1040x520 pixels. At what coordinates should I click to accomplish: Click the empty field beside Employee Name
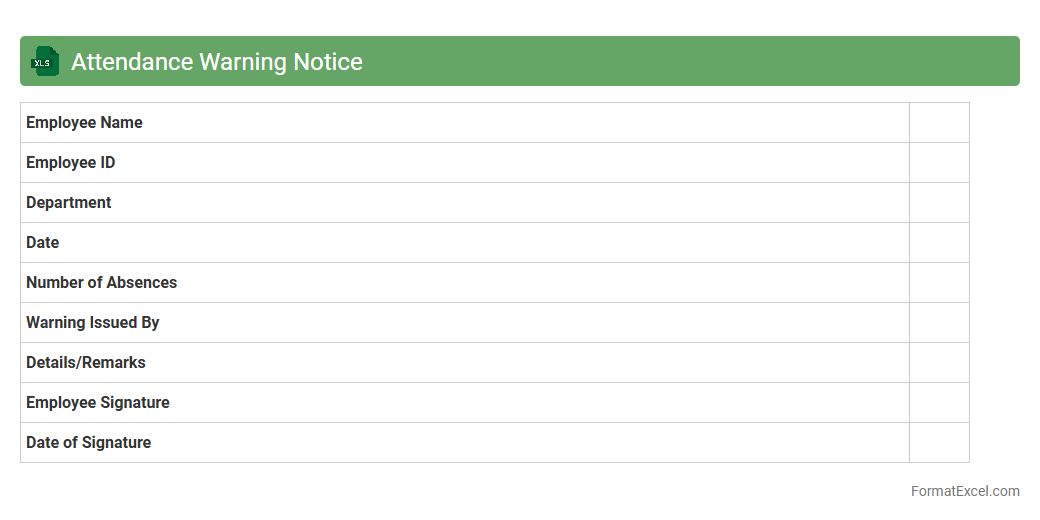pyautogui.click(x=939, y=123)
